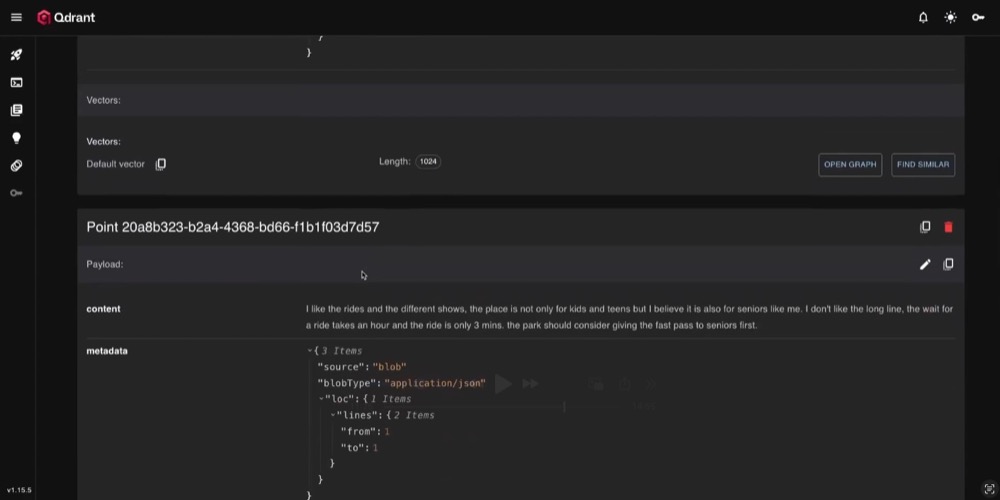Open the notifications bell

pyautogui.click(x=923, y=17)
